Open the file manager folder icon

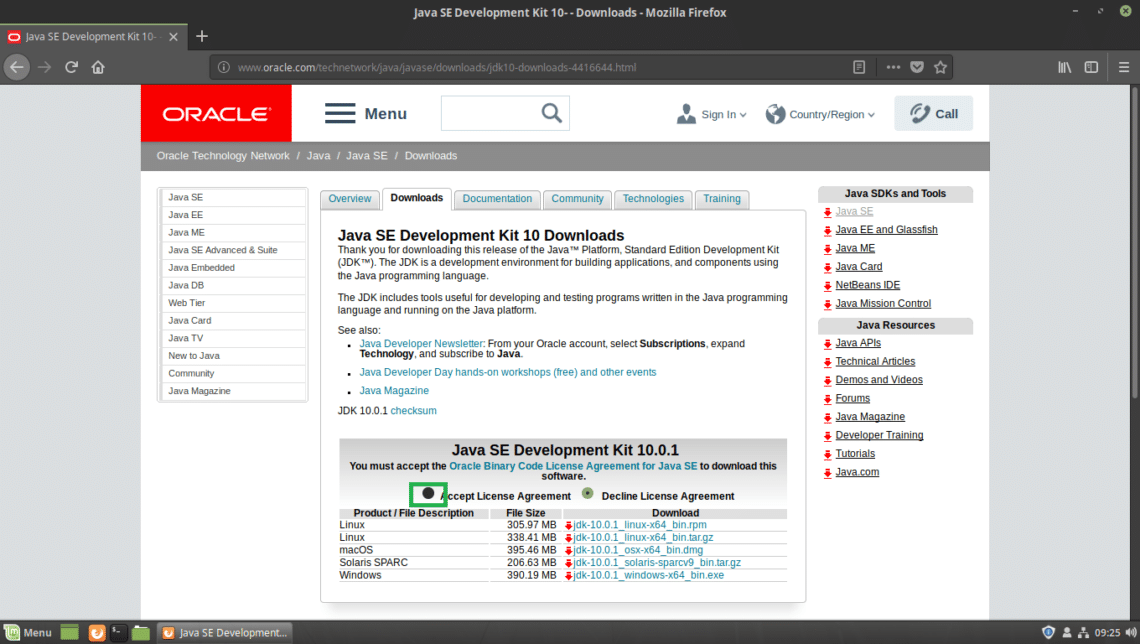click(141, 633)
